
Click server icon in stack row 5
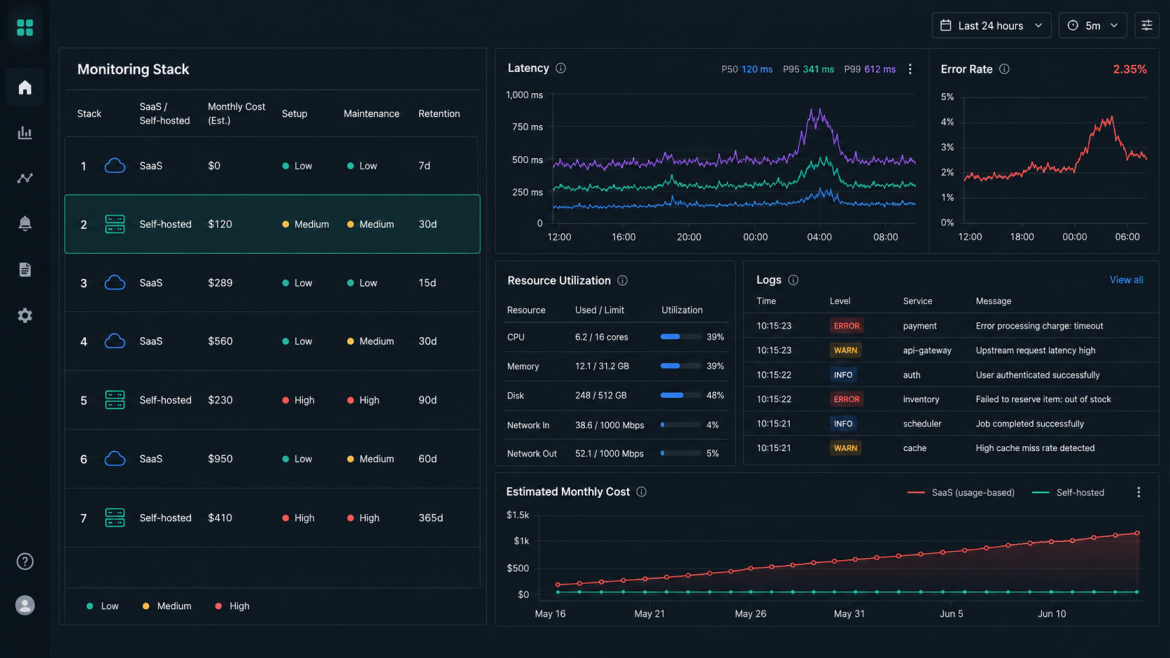tap(114, 400)
